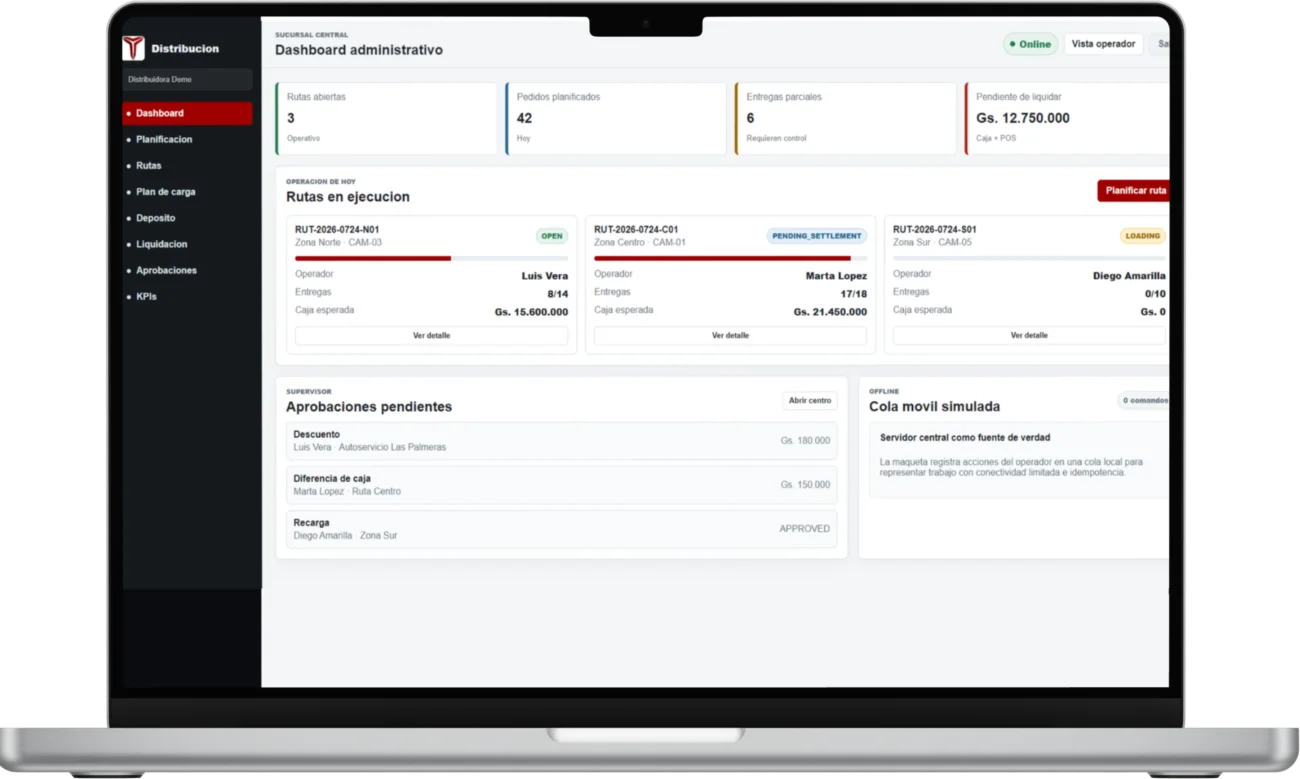The height and width of the screenshot is (779, 1300).
Task: Navigate to Liquidacion
Action: tap(187, 244)
